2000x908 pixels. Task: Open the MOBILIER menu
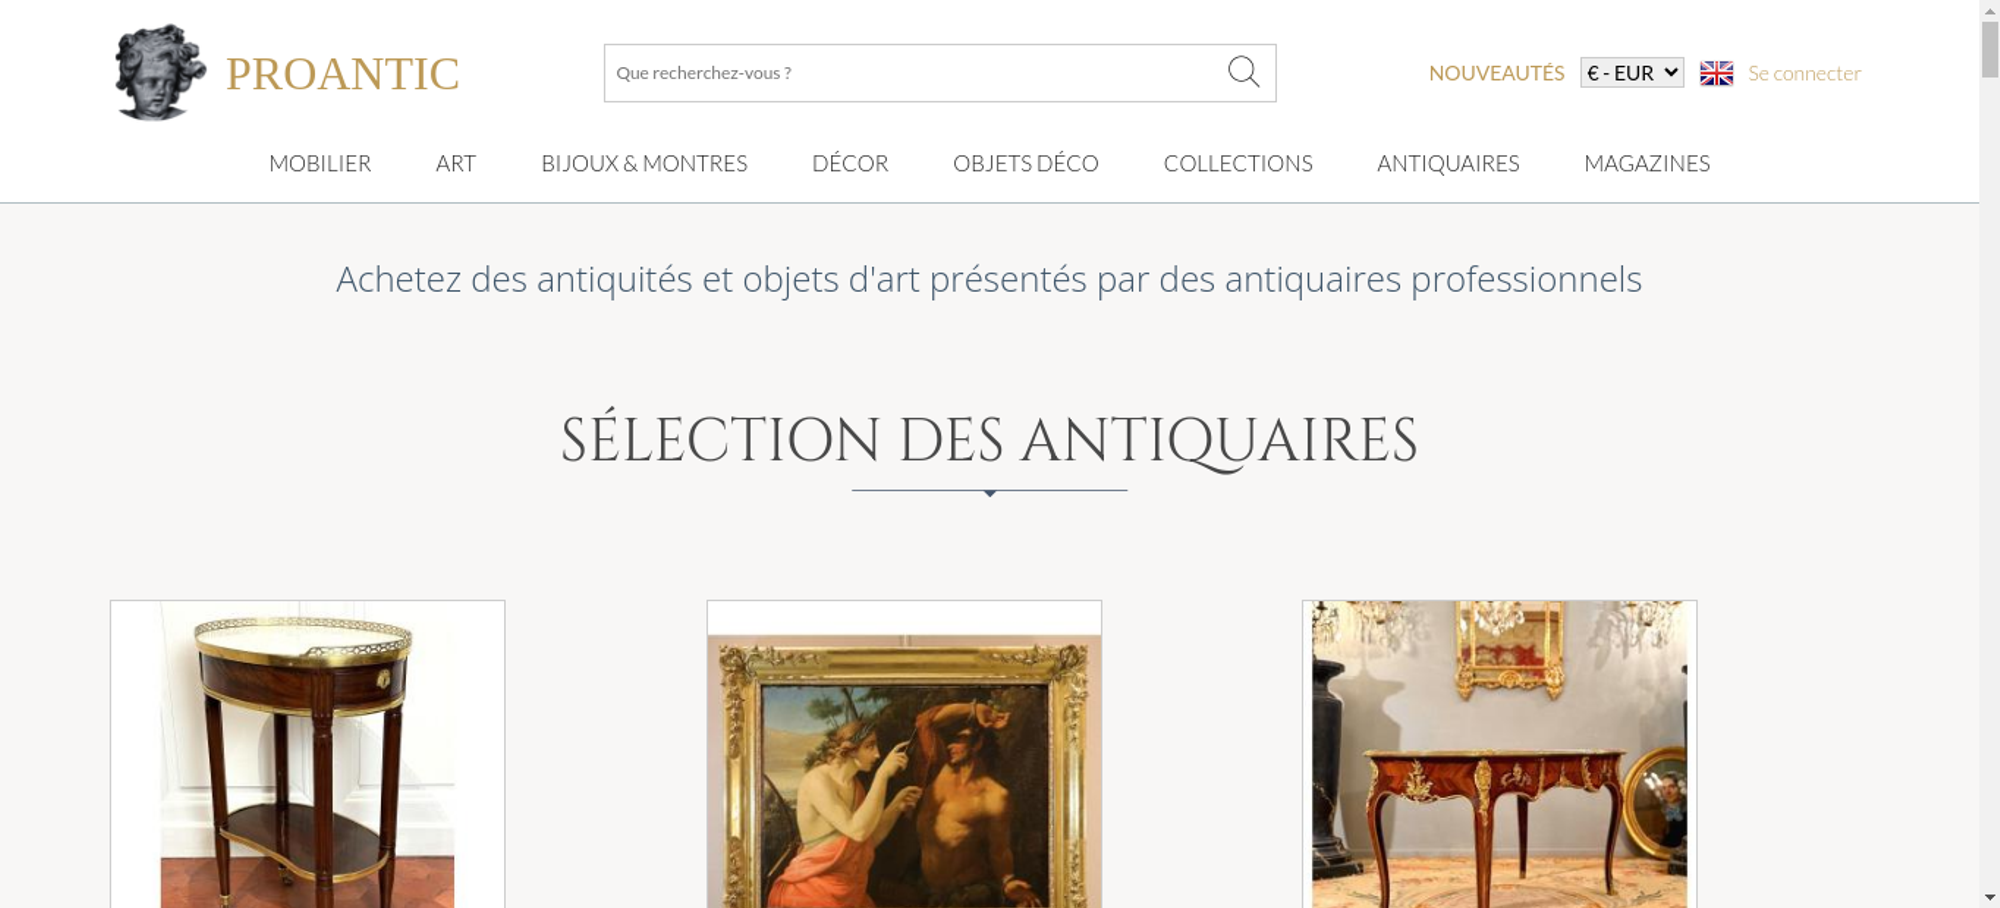tap(320, 163)
